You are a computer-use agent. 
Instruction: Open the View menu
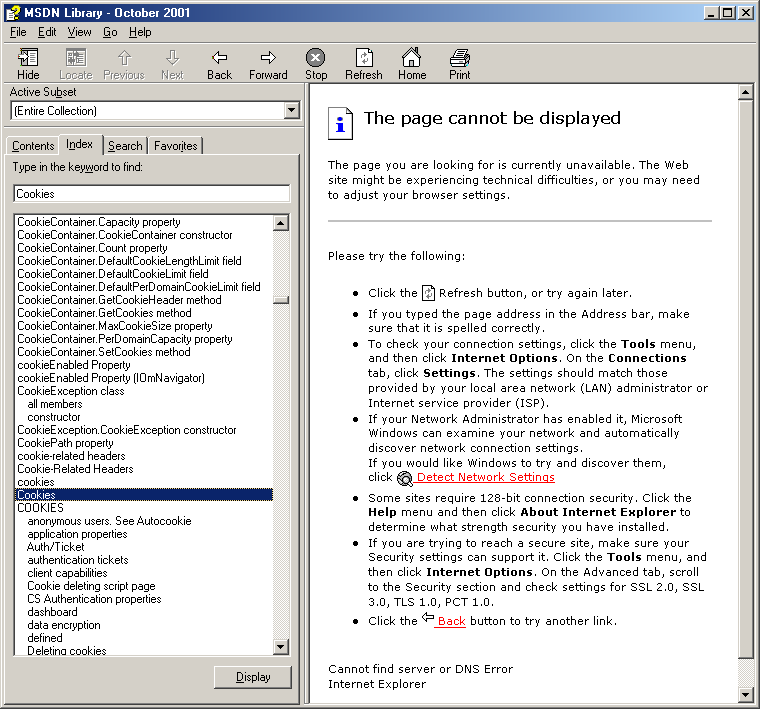79,32
